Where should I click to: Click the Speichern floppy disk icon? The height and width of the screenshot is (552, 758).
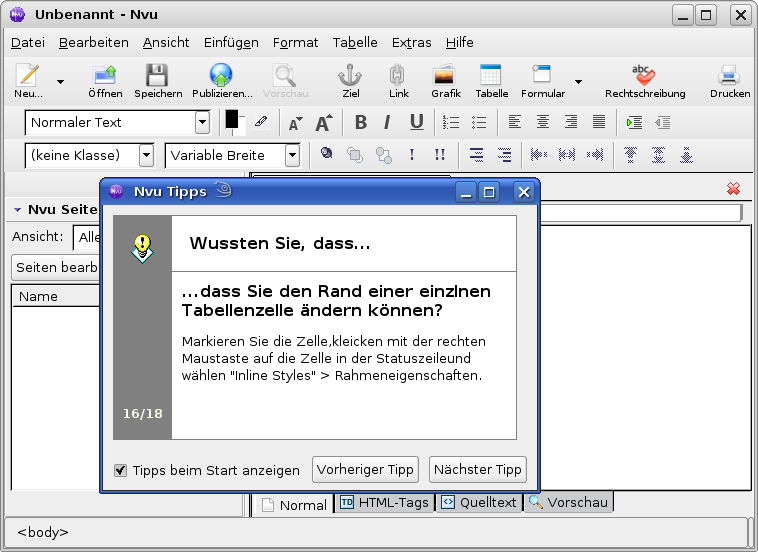tap(158, 80)
